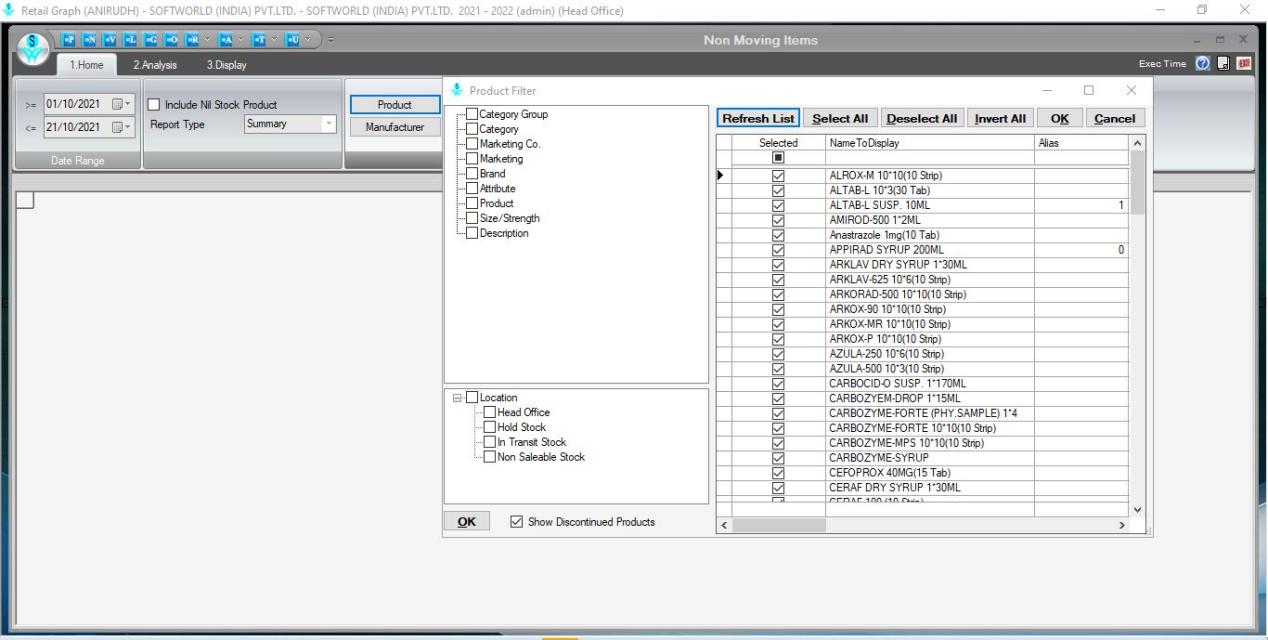Image resolution: width=1268 pixels, height=640 pixels.
Task: Open dropdown arrow next to T toolbar icon
Action: (274, 40)
